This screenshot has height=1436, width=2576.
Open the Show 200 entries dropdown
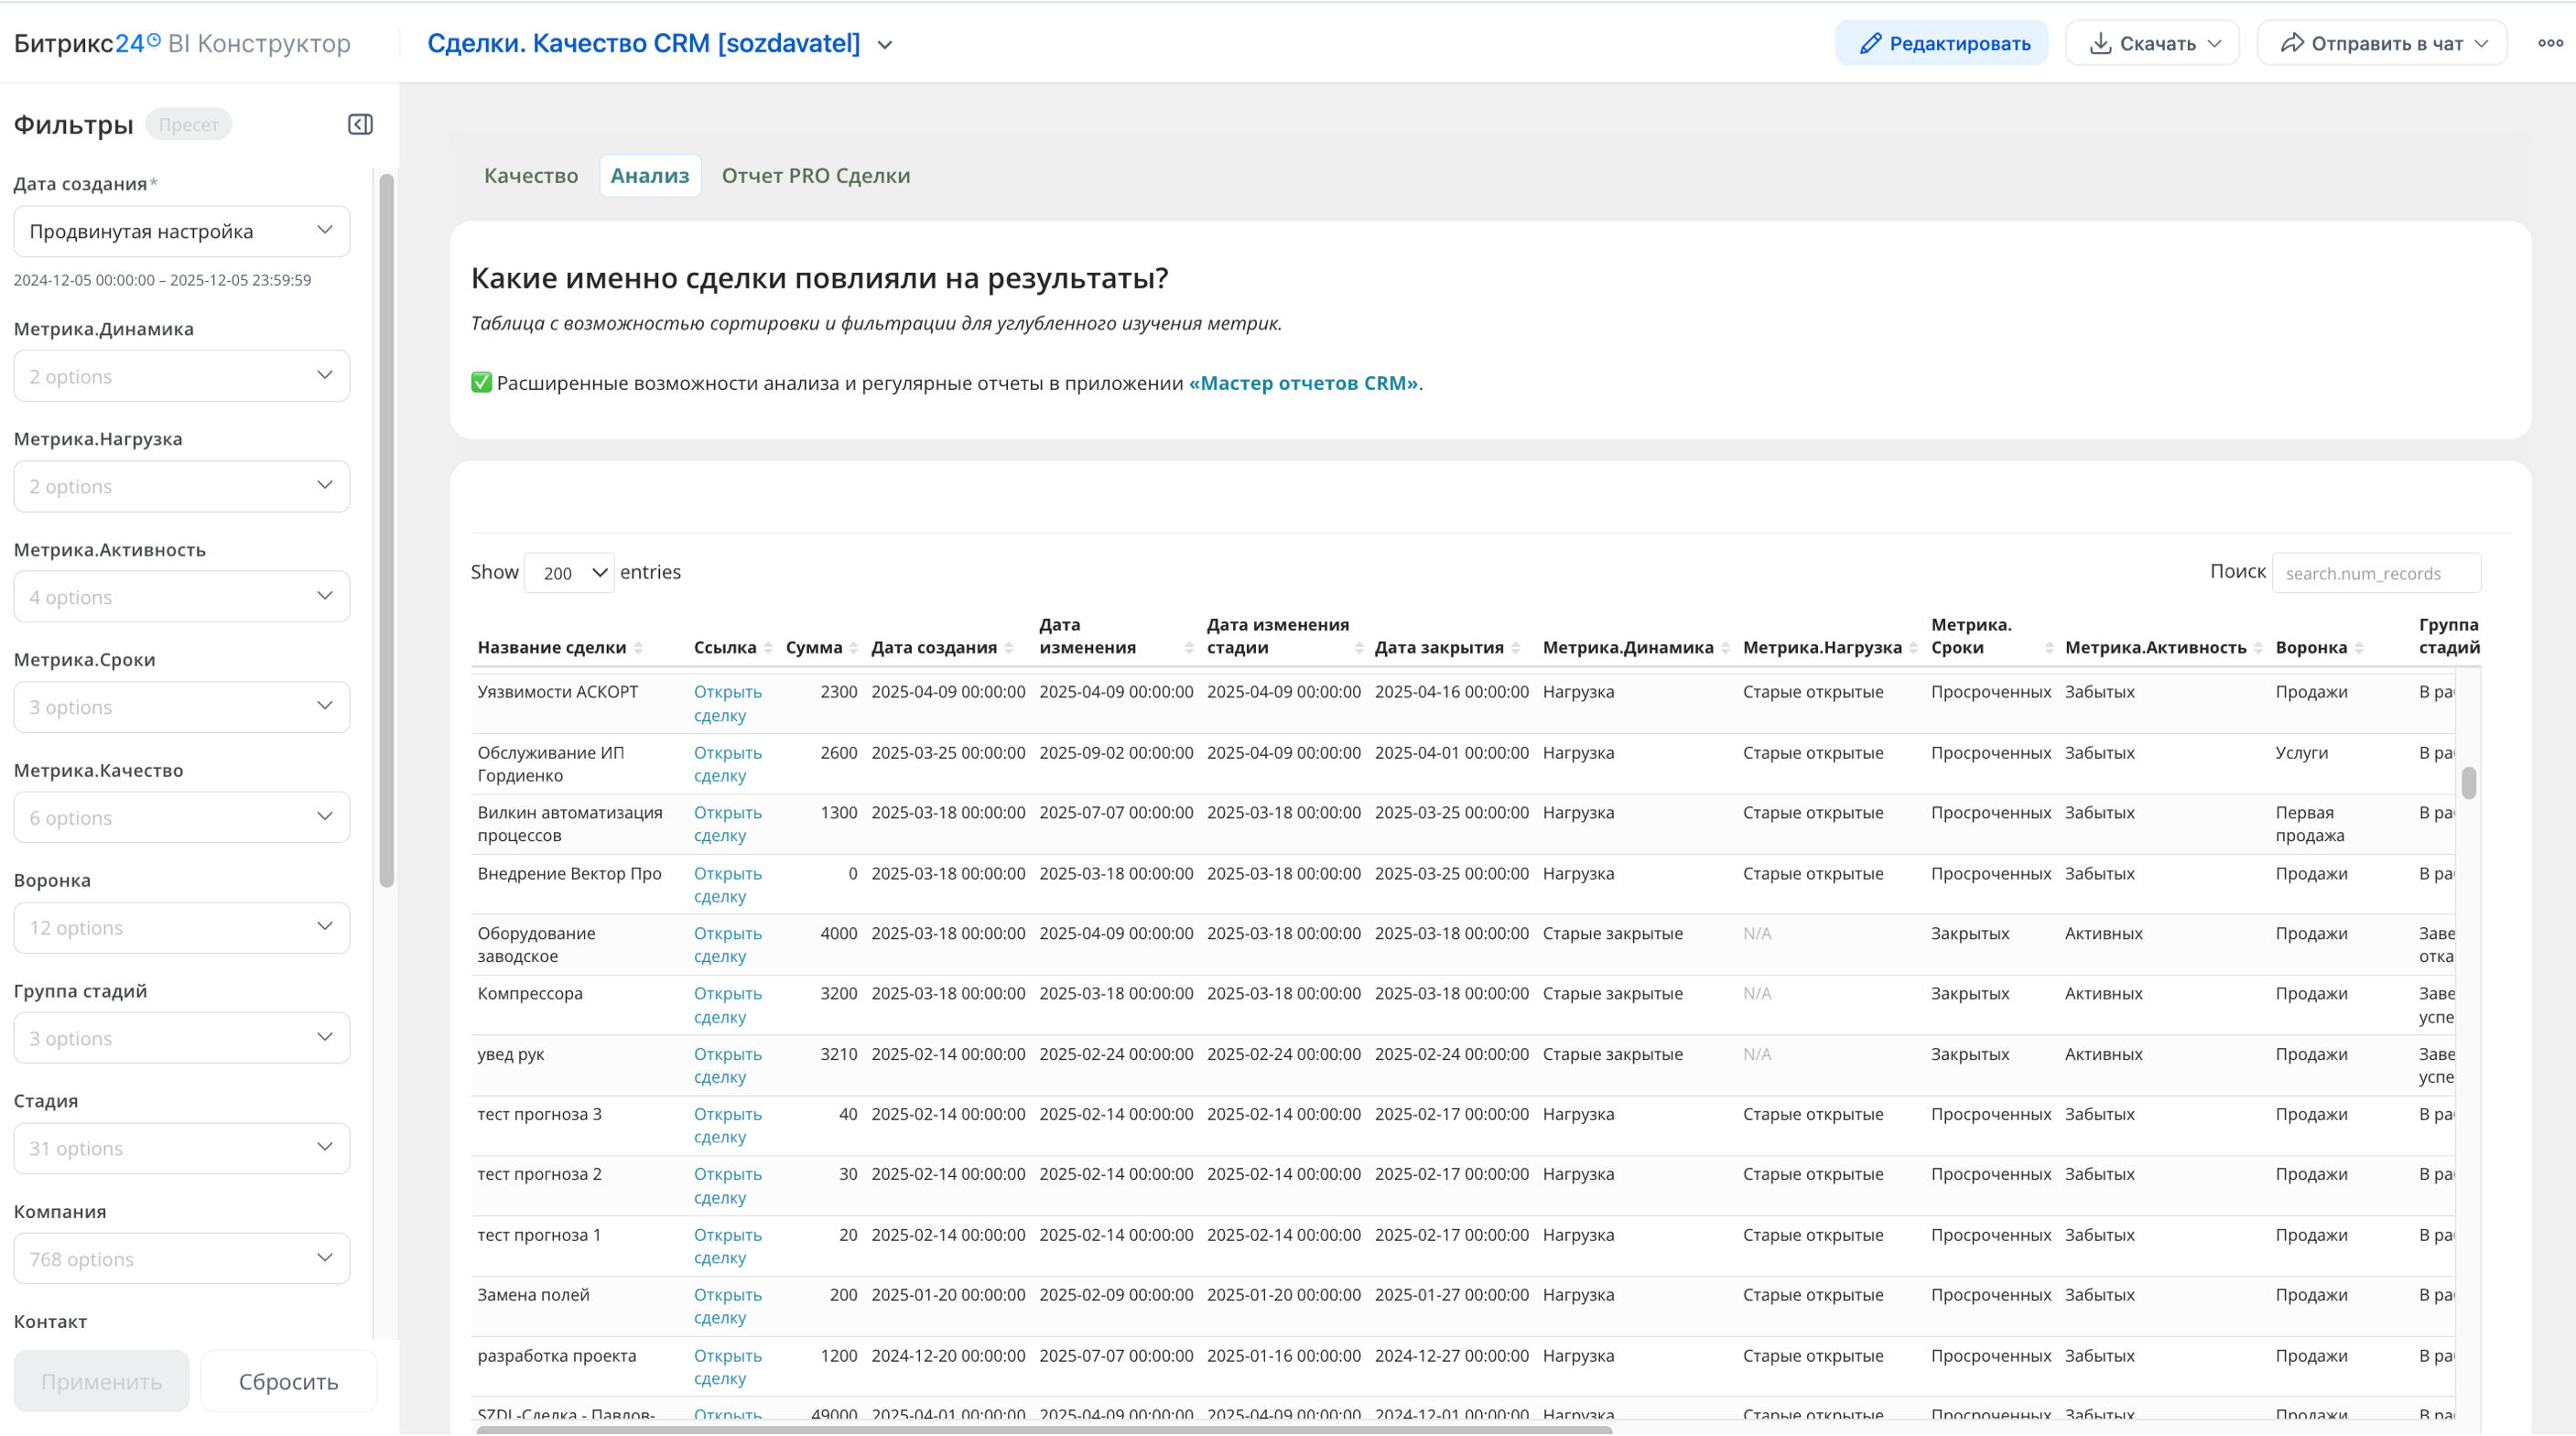[x=569, y=573]
